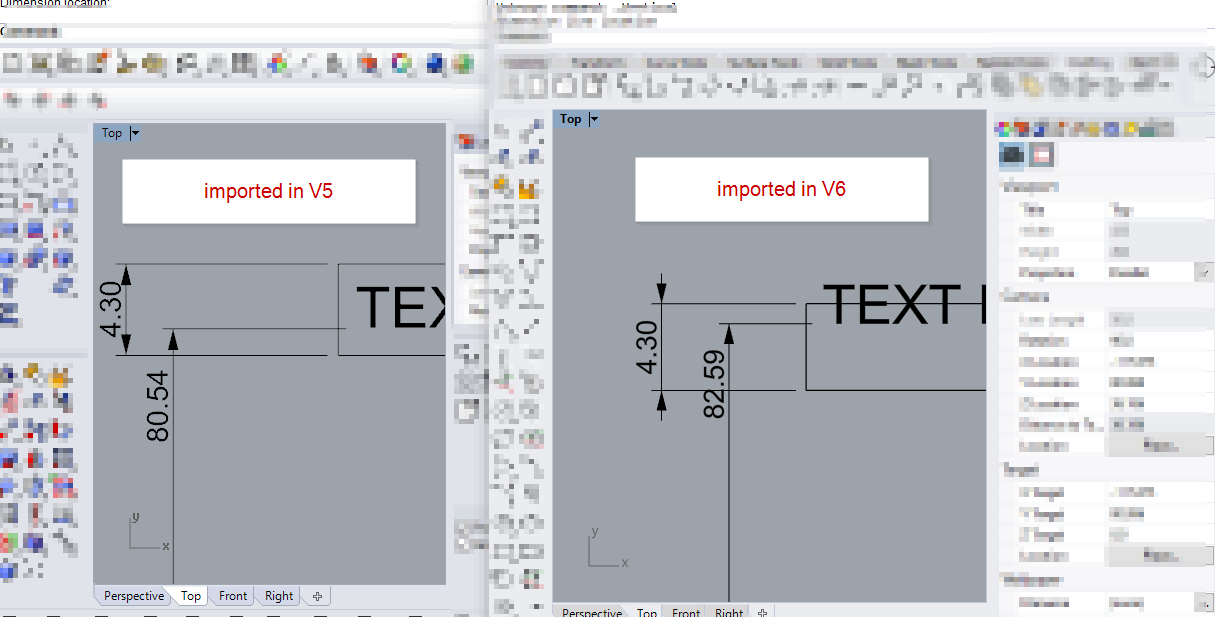Add a new viewport tab in V5 window
The height and width of the screenshot is (617, 1215).
(317, 596)
